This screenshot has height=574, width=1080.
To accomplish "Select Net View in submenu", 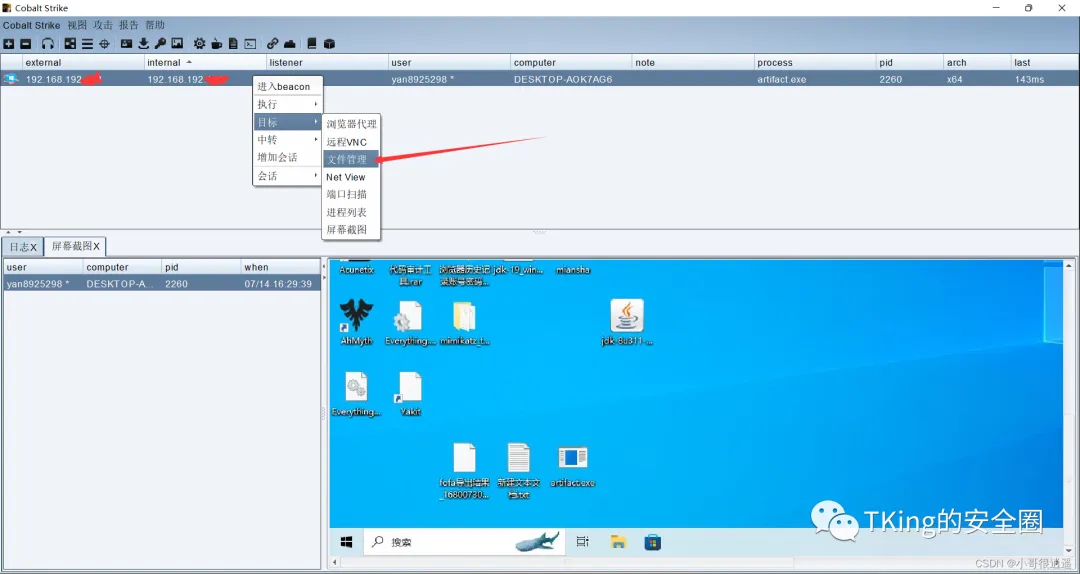I will point(351,177).
